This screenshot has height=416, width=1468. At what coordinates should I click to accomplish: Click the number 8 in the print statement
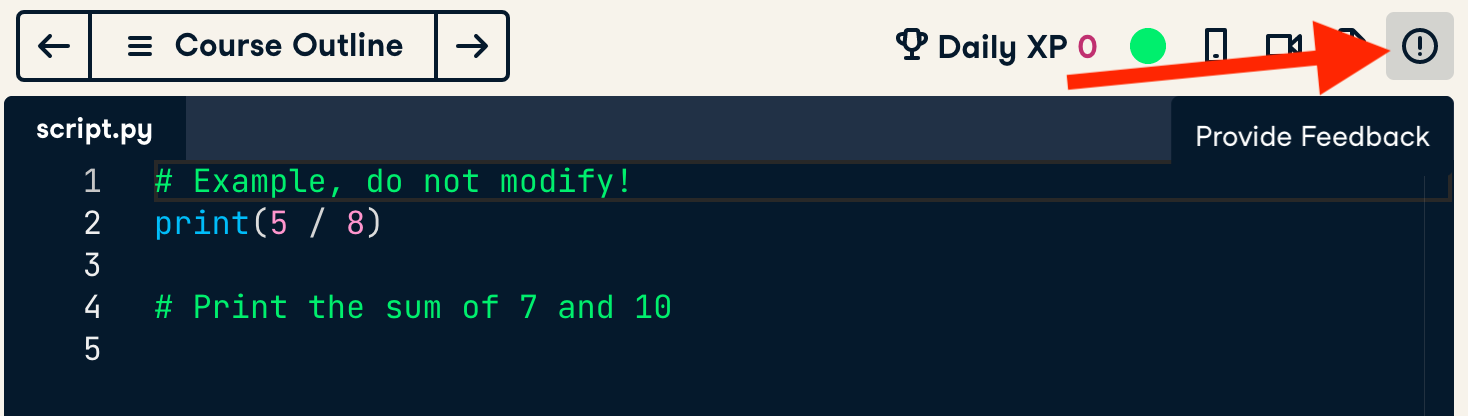[355, 224]
